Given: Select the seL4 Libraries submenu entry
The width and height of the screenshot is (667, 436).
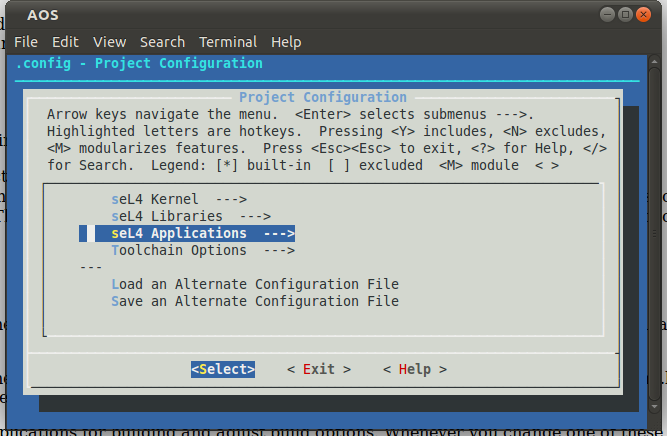Looking at the screenshot, I should pos(191,216).
